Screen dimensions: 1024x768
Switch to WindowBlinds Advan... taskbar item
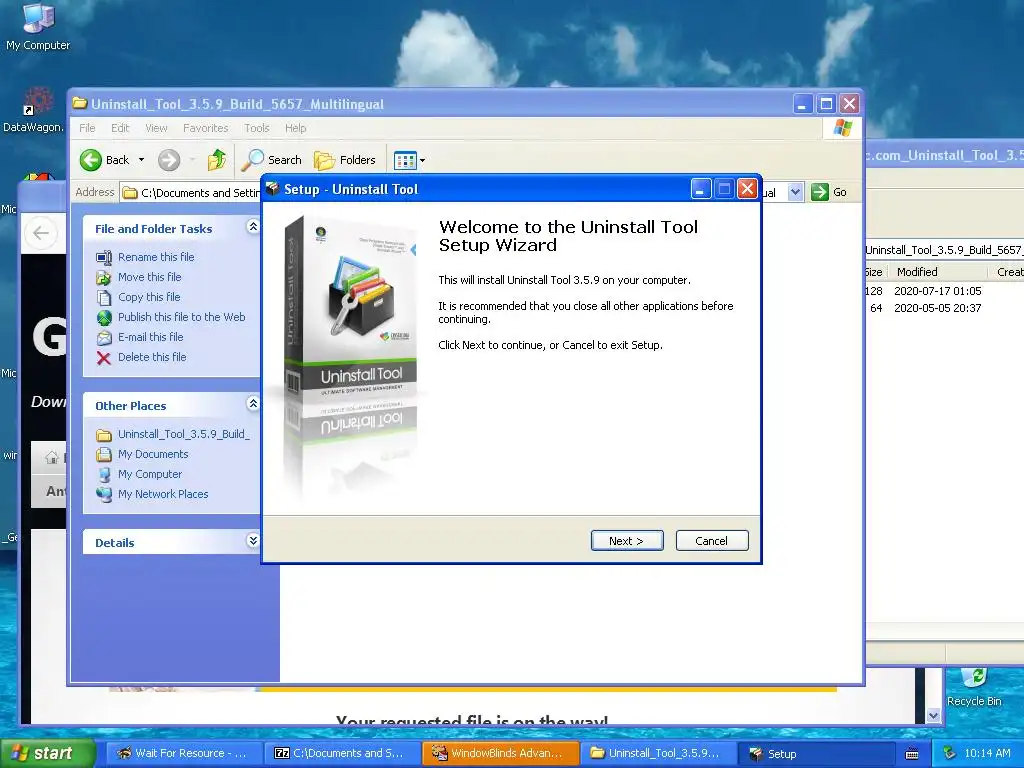point(500,753)
